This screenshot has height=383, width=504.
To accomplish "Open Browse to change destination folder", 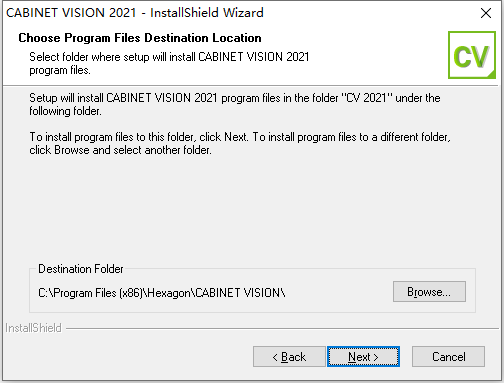I will (429, 292).
